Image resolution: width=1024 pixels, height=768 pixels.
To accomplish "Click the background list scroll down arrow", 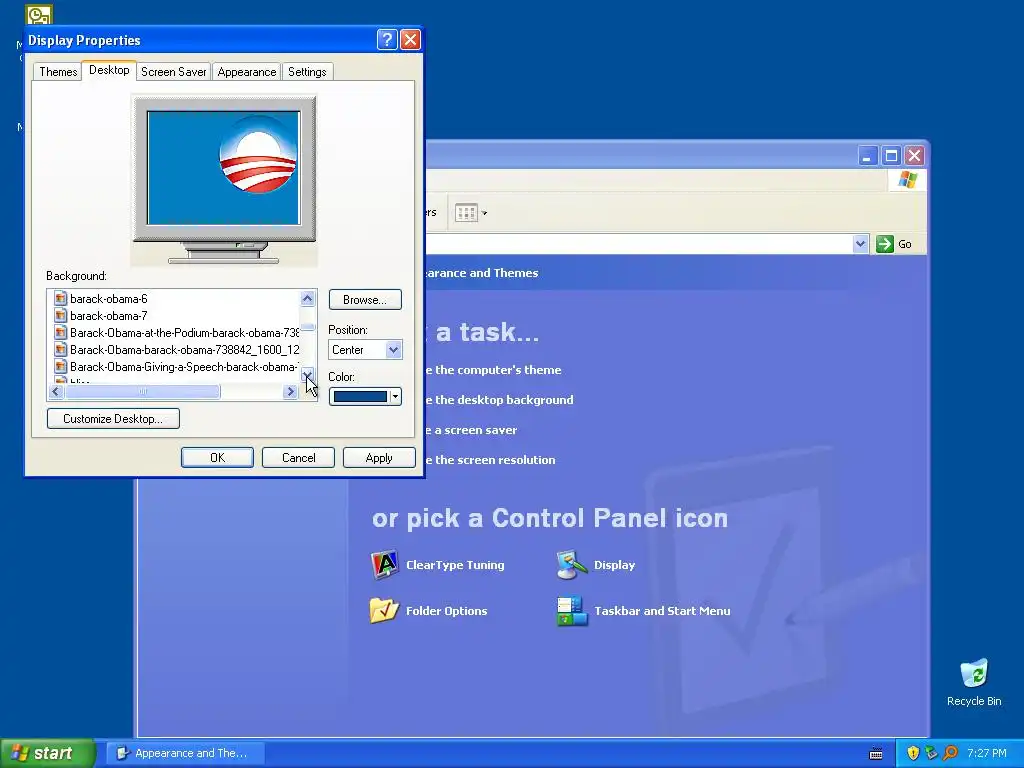I will [308, 375].
